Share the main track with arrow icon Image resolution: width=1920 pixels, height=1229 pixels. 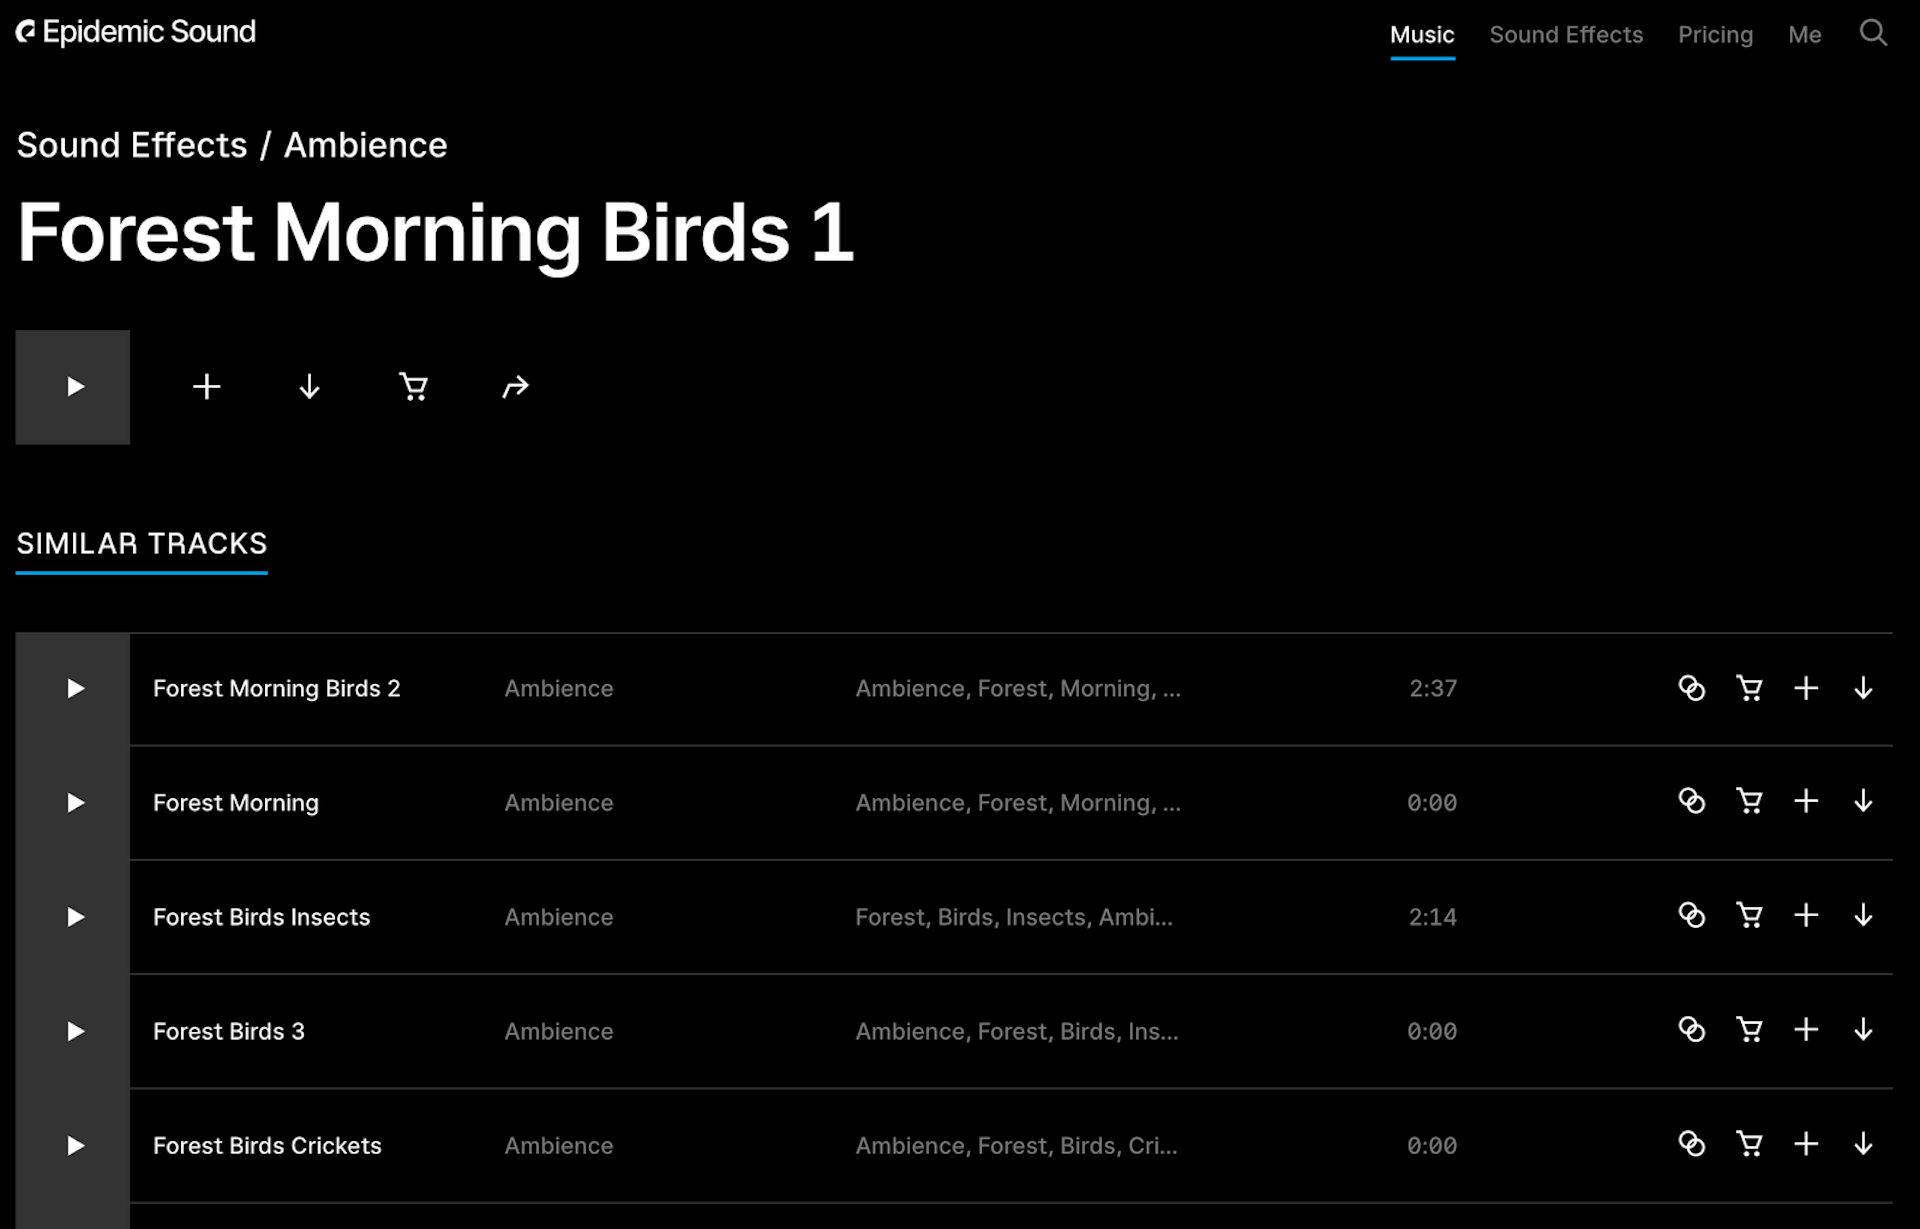click(x=515, y=387)
